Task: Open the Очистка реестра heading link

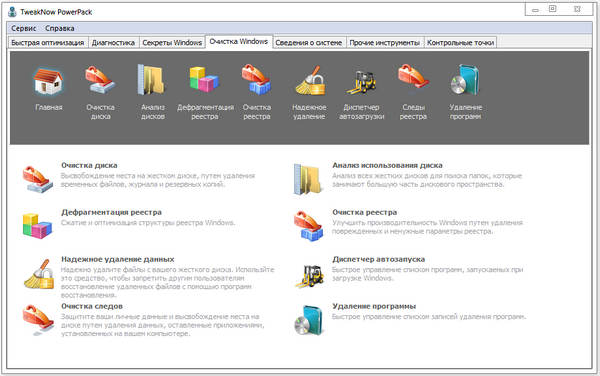Action: 365,212
